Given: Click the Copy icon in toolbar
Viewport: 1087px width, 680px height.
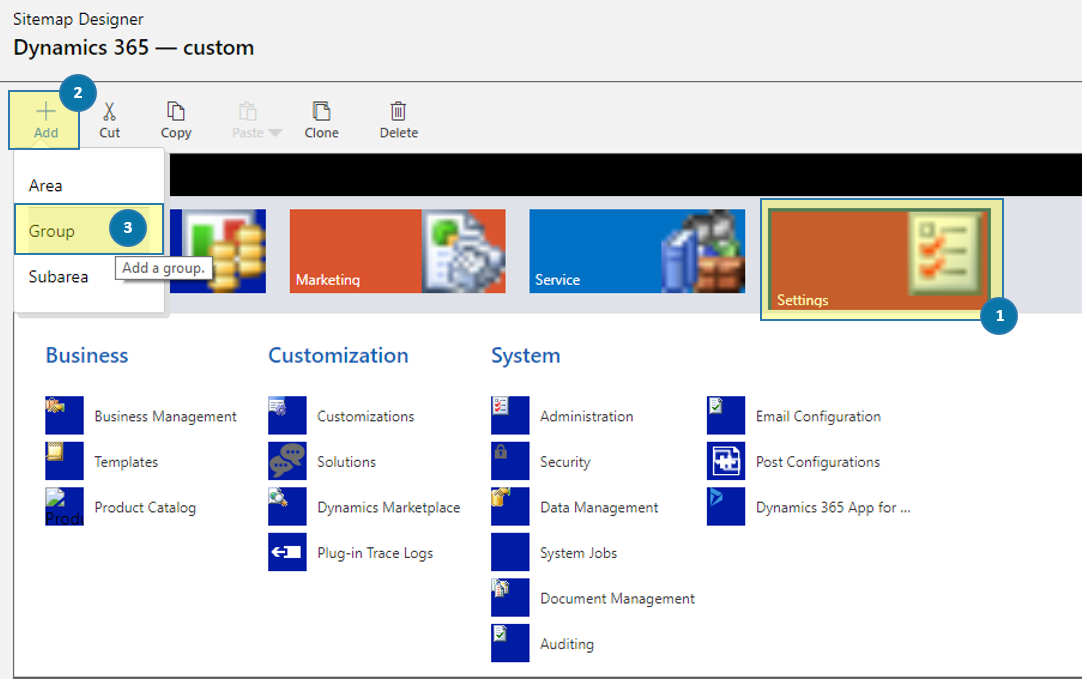Looking at the screenshot, I should pos(176,111).
